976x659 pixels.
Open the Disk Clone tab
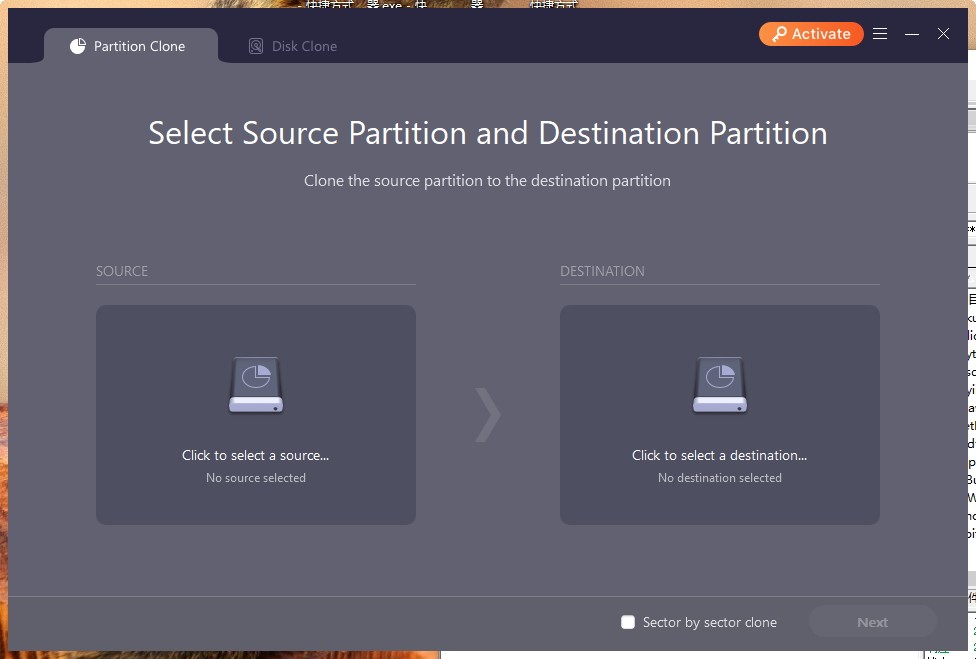[293, 46]
